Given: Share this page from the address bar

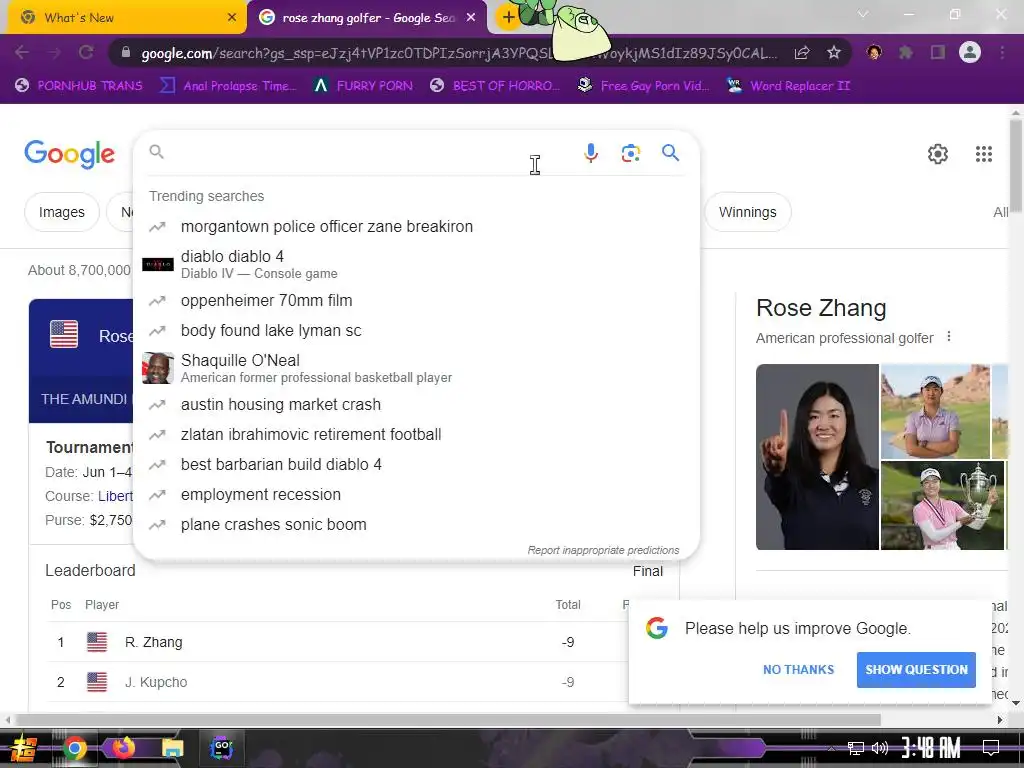Looking at the screenshot, I should point(803,53).
